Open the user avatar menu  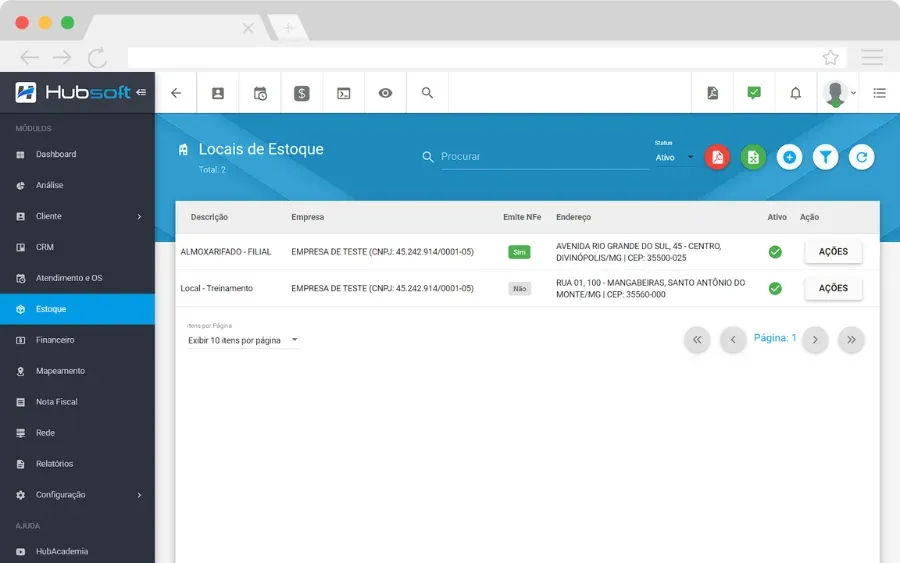(x=838, y=93)
